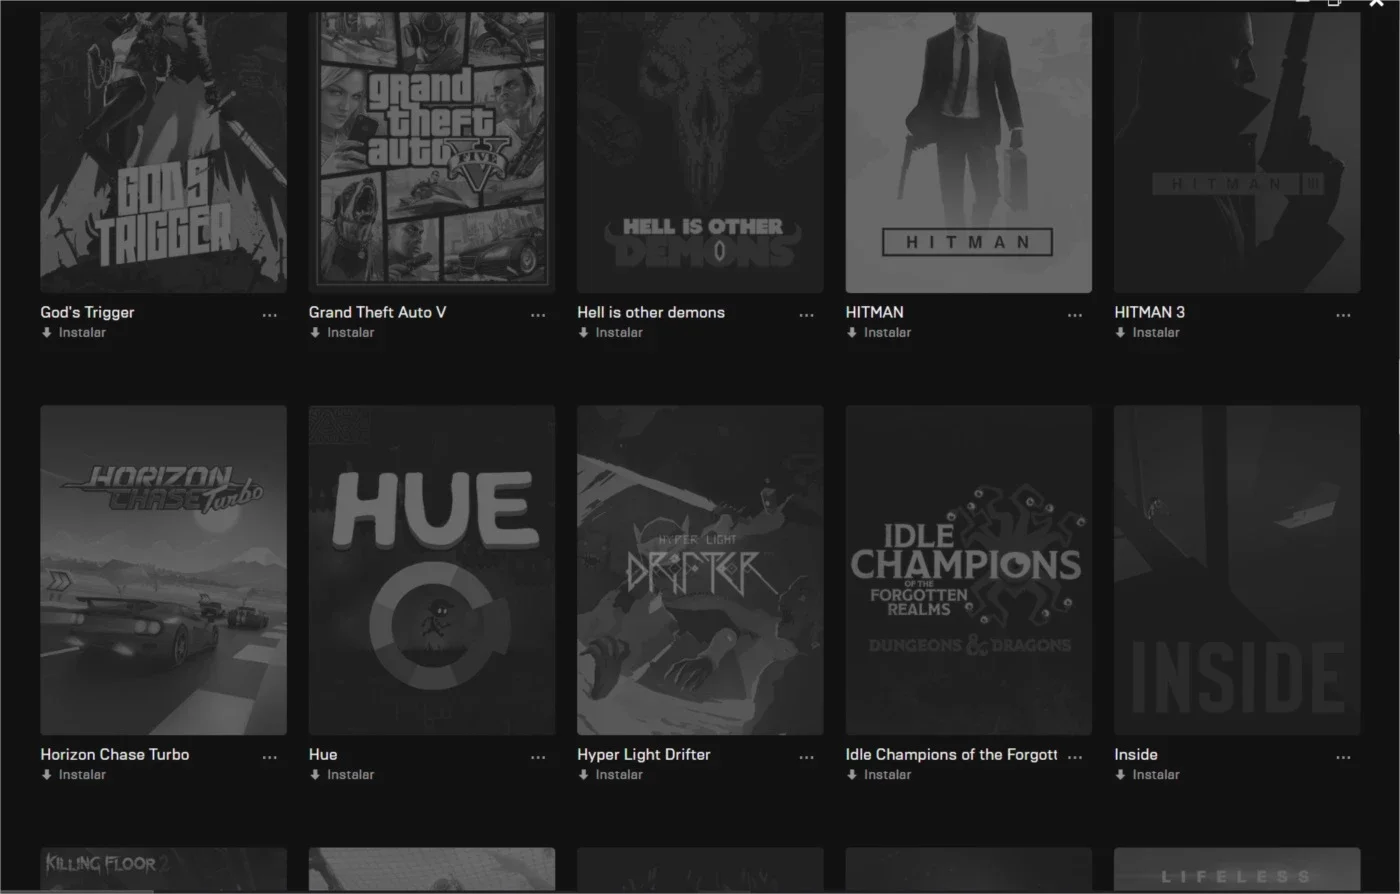Open the dark HITMAN 3 cover
The image size is (1400, 894).
[1237, 152]
